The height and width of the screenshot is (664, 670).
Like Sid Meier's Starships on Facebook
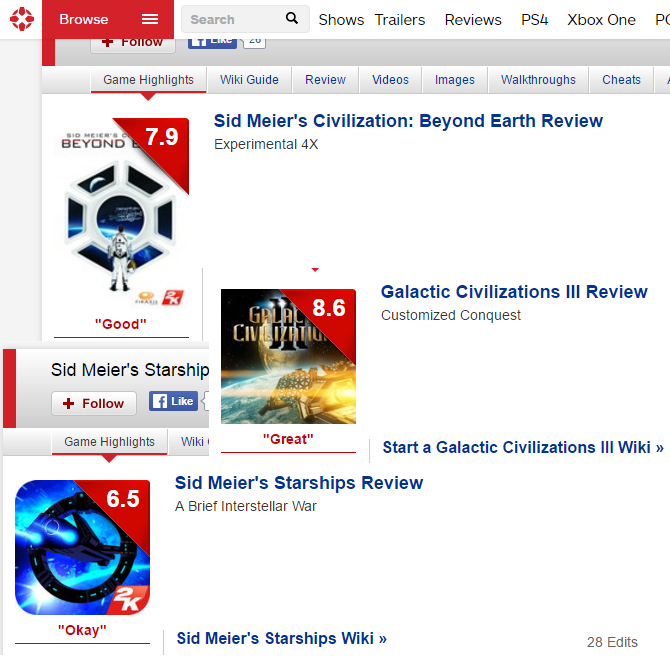point(173,401)
